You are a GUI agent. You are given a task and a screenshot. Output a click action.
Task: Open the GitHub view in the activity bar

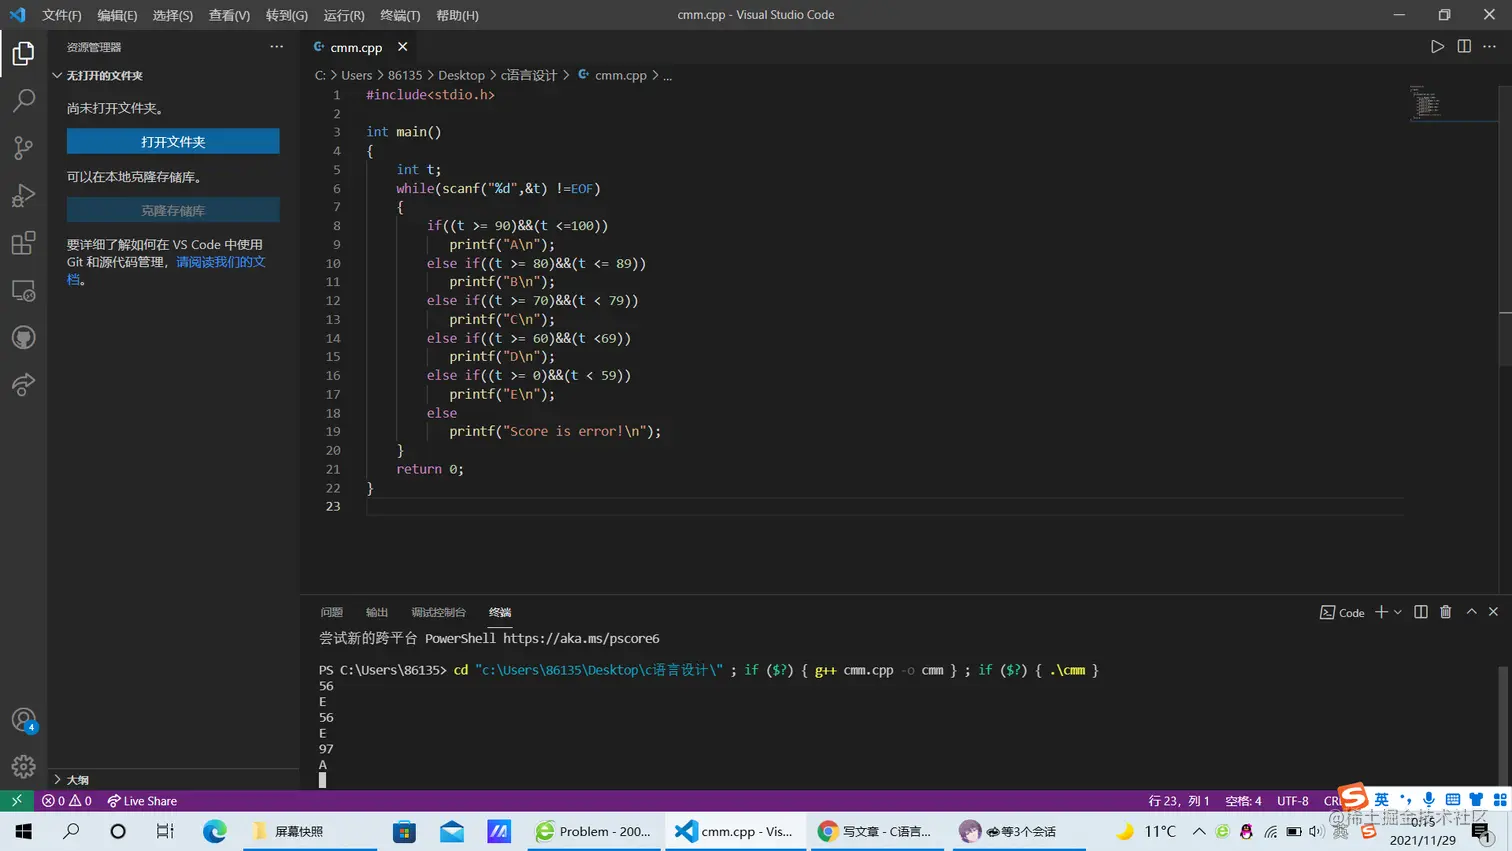click(23, 338)
